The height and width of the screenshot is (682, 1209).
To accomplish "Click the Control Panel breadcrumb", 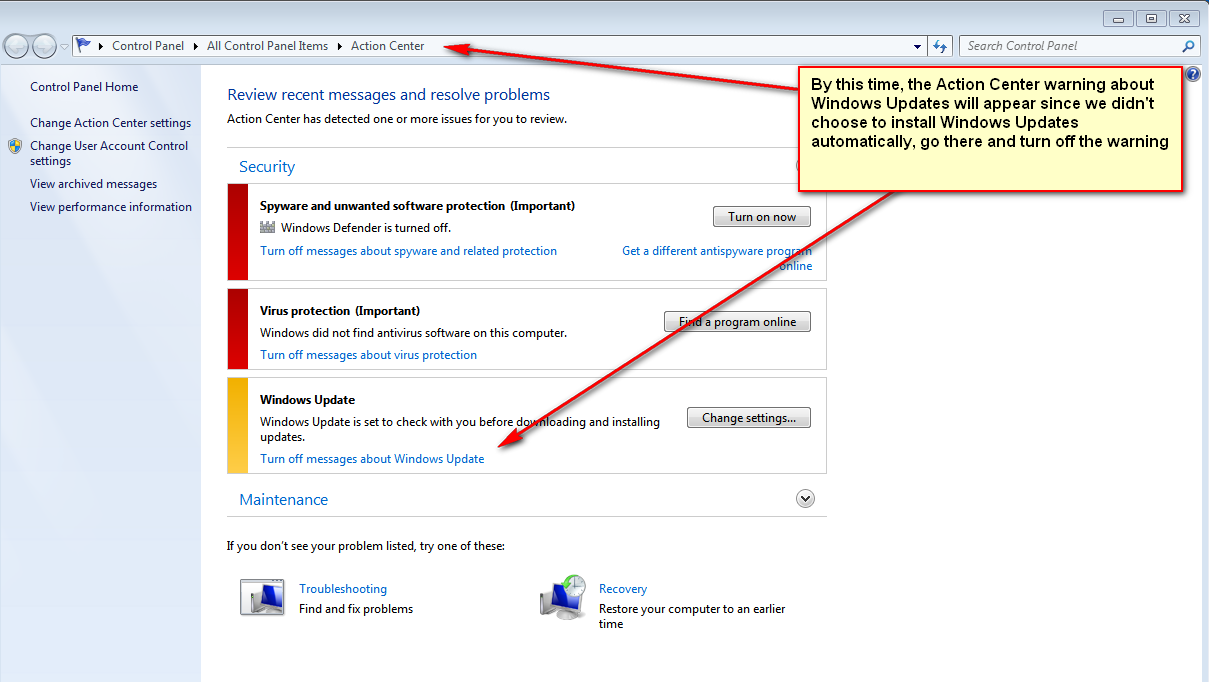I will (148, 46).
